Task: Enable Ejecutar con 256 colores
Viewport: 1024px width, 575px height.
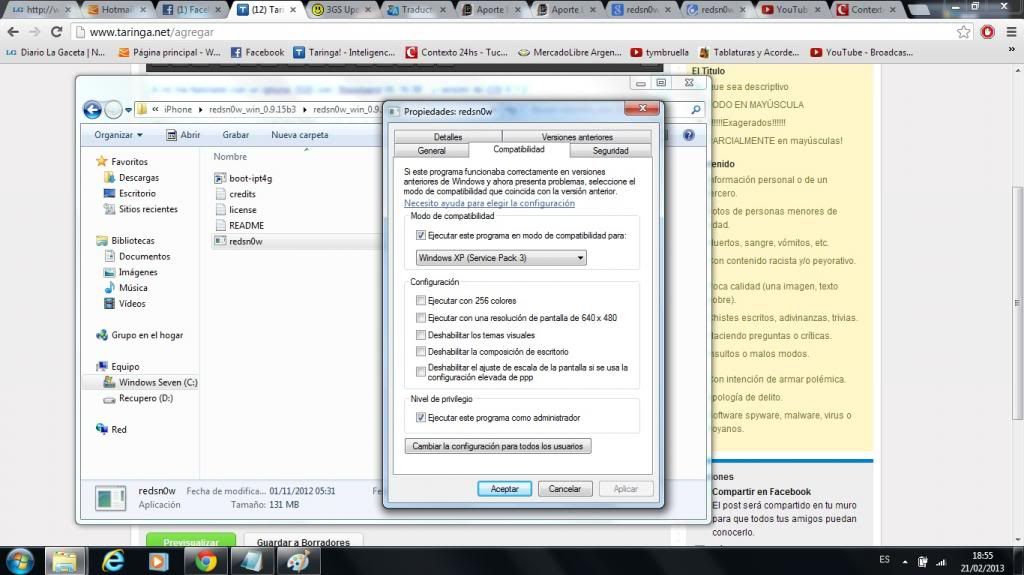Action: pyautogui.click(x=421, y=301)
